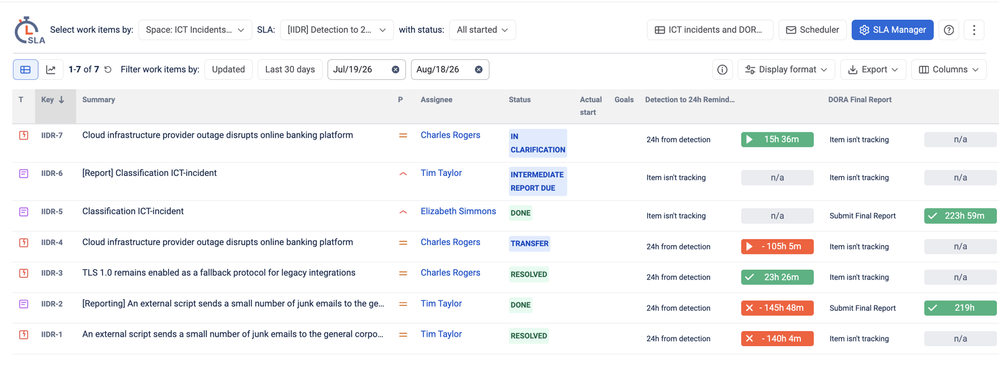Click the IIDR-3 incident type icon

click(24, 272)
